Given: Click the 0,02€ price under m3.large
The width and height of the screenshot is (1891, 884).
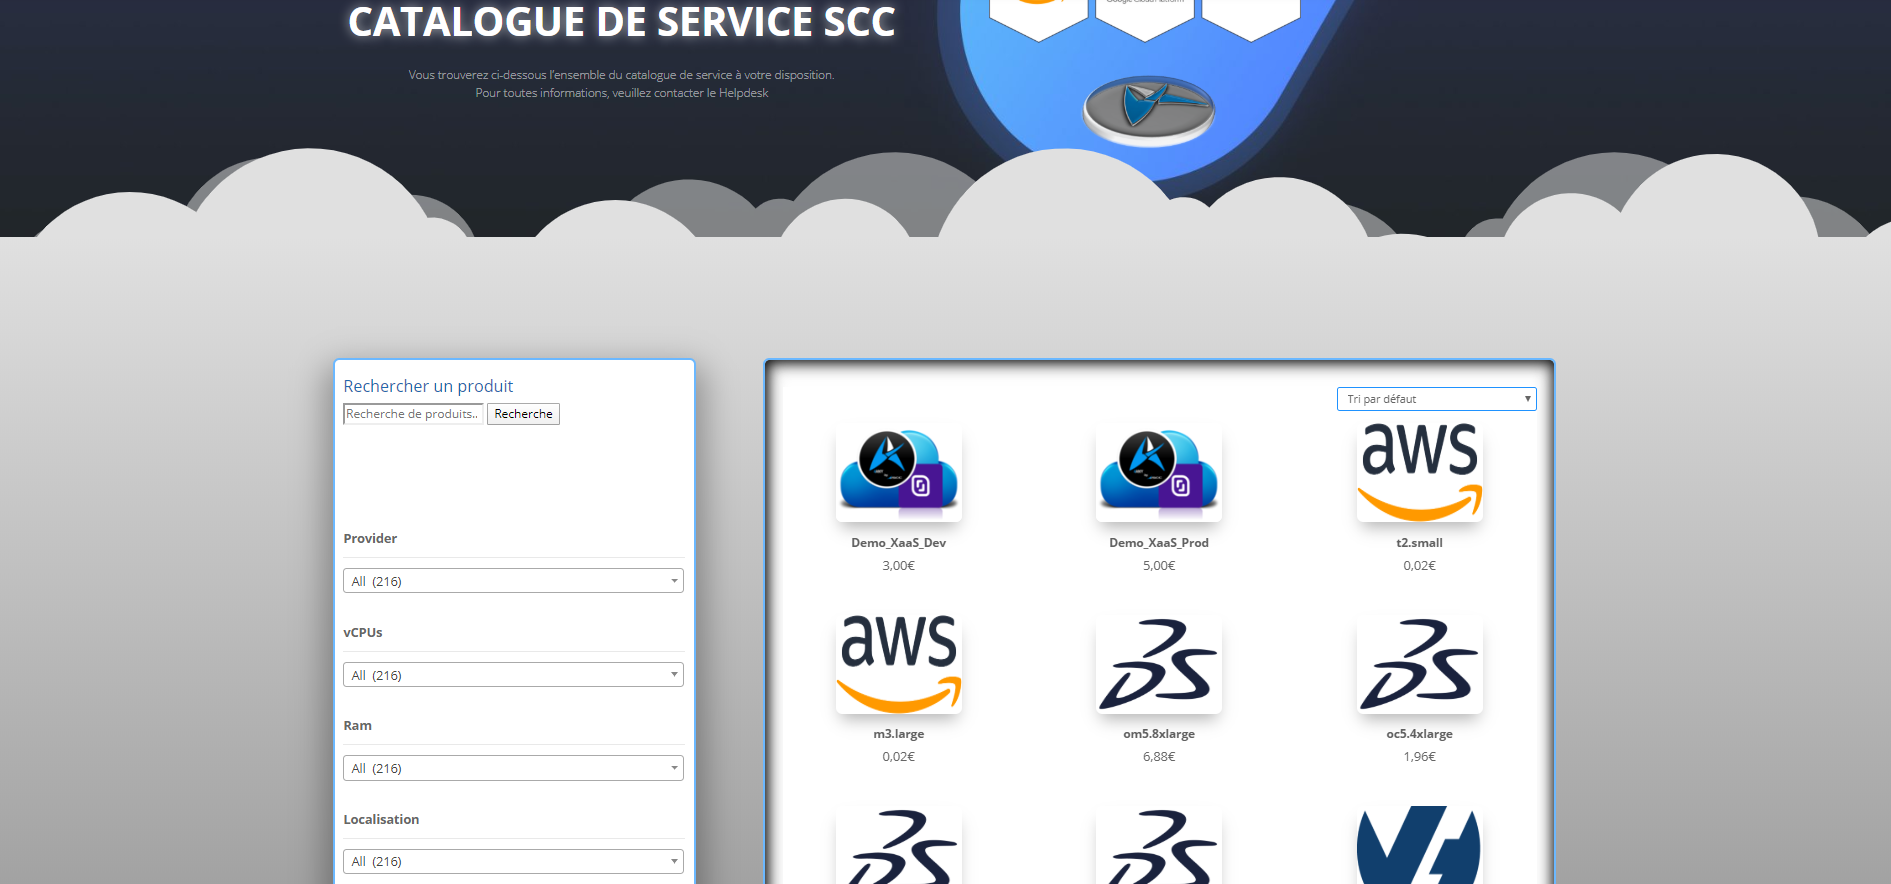Looking at the screenshot, I should point(898,757).
